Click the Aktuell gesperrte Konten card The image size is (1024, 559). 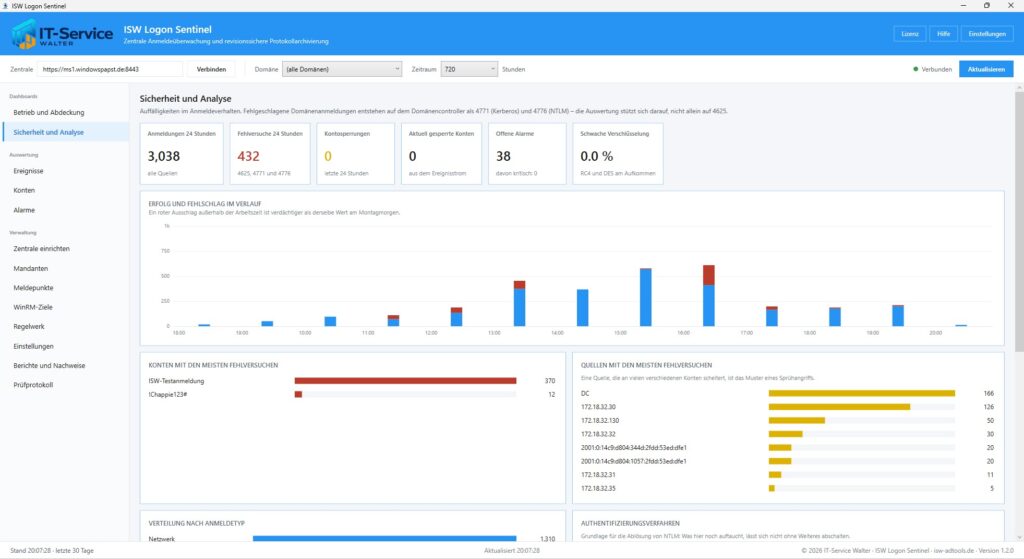tap(441, 153)
